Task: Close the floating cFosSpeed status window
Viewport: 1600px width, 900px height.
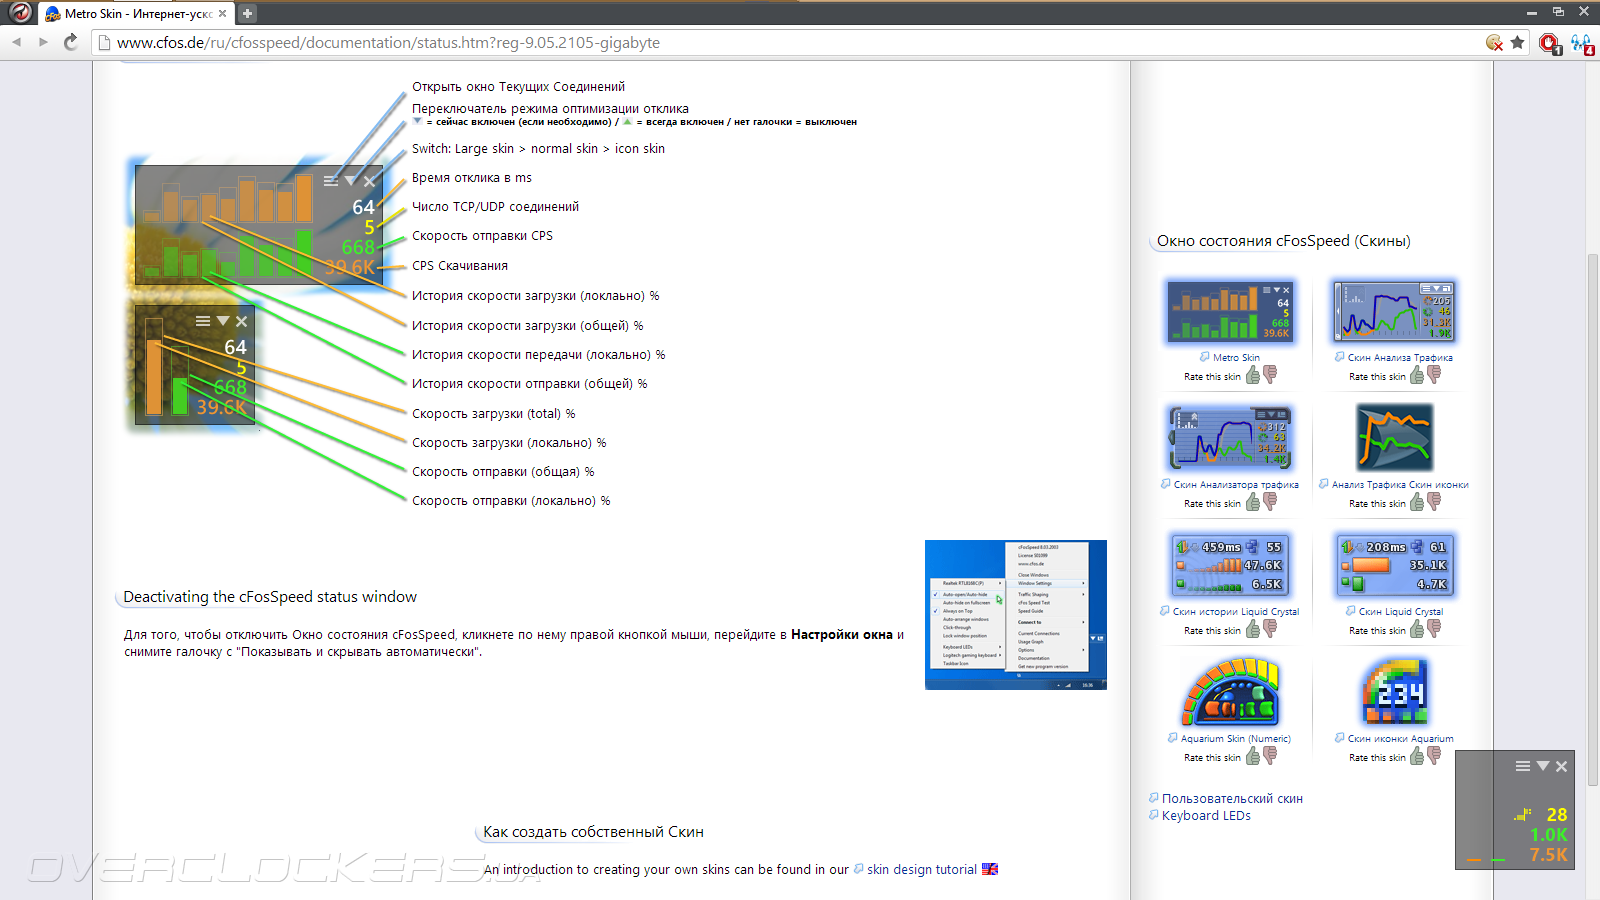Action: click(1562, 766)
